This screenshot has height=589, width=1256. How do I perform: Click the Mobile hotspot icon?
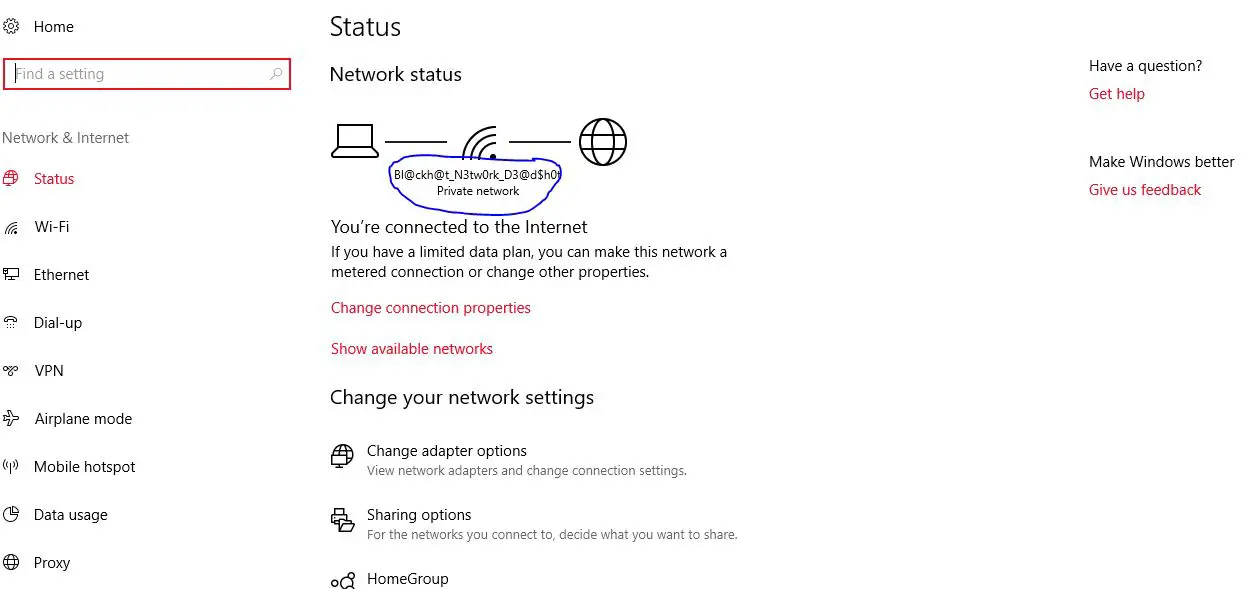click(11, 466)
